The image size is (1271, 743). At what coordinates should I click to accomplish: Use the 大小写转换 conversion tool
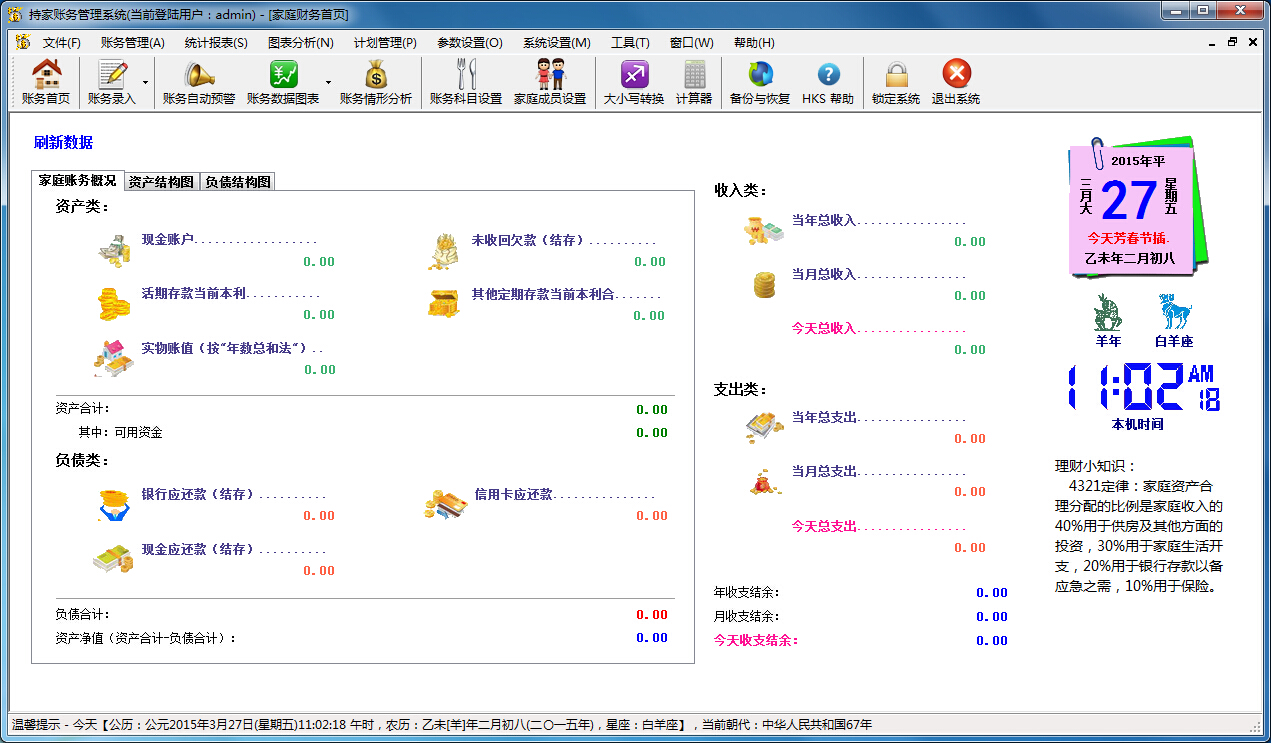[632, 80]
